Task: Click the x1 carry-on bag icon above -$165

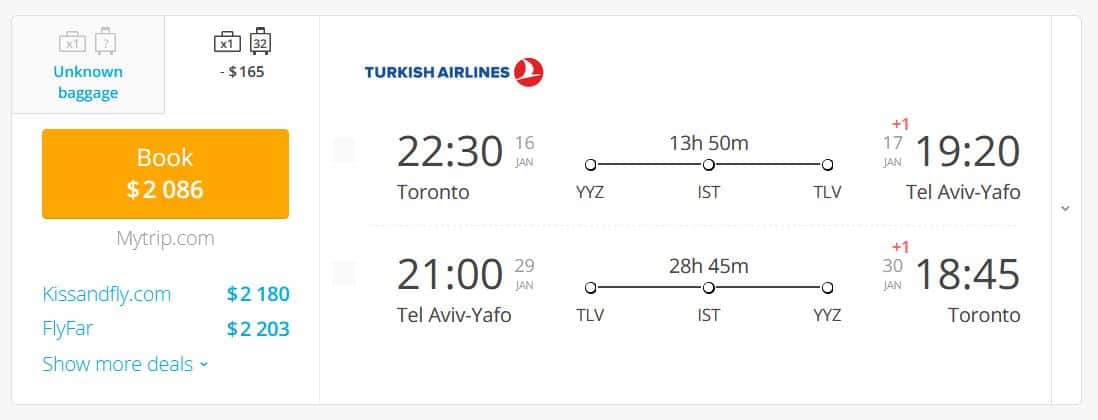Action: tap(227, 43)
